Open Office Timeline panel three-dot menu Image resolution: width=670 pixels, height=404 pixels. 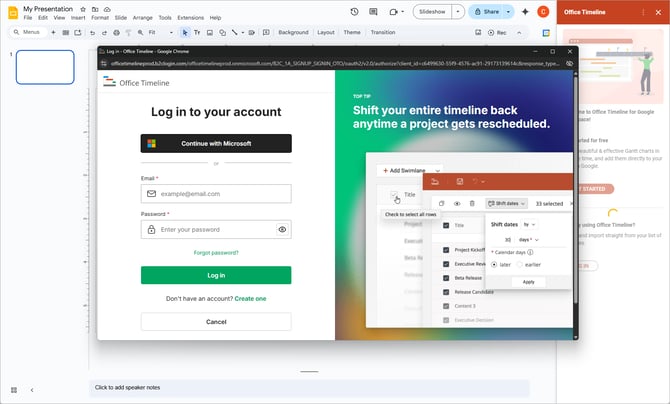643,12
